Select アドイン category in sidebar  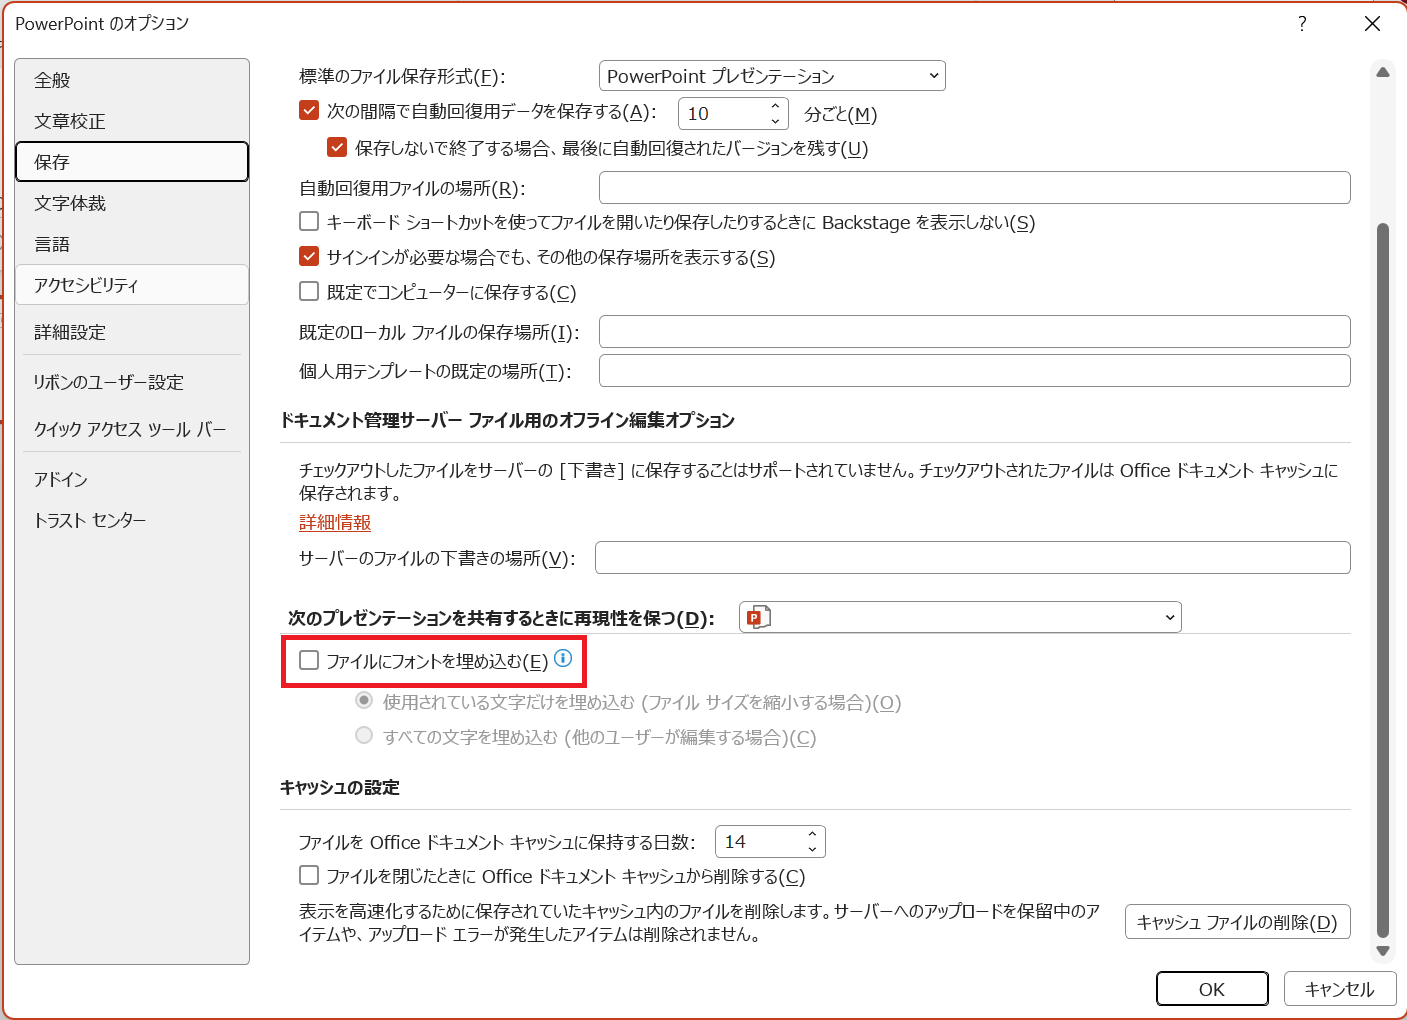tap(132, 479)
